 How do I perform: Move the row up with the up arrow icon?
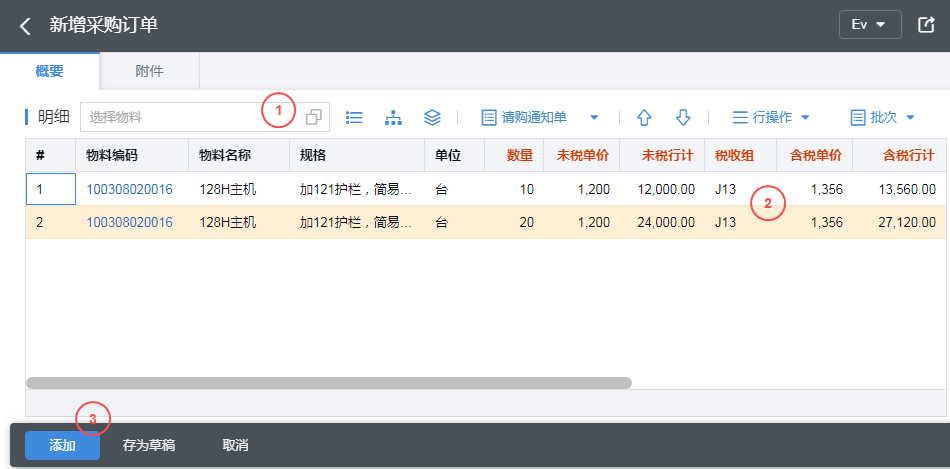pyautogui.click(x=644, y=117)
